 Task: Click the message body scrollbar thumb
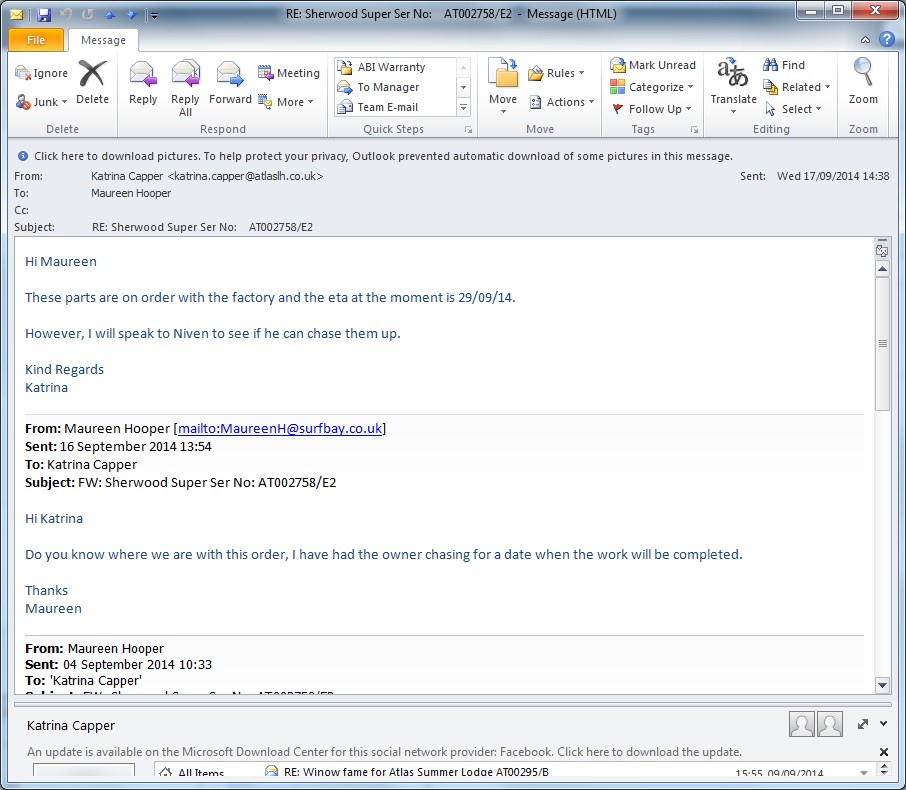pos(882,344)
